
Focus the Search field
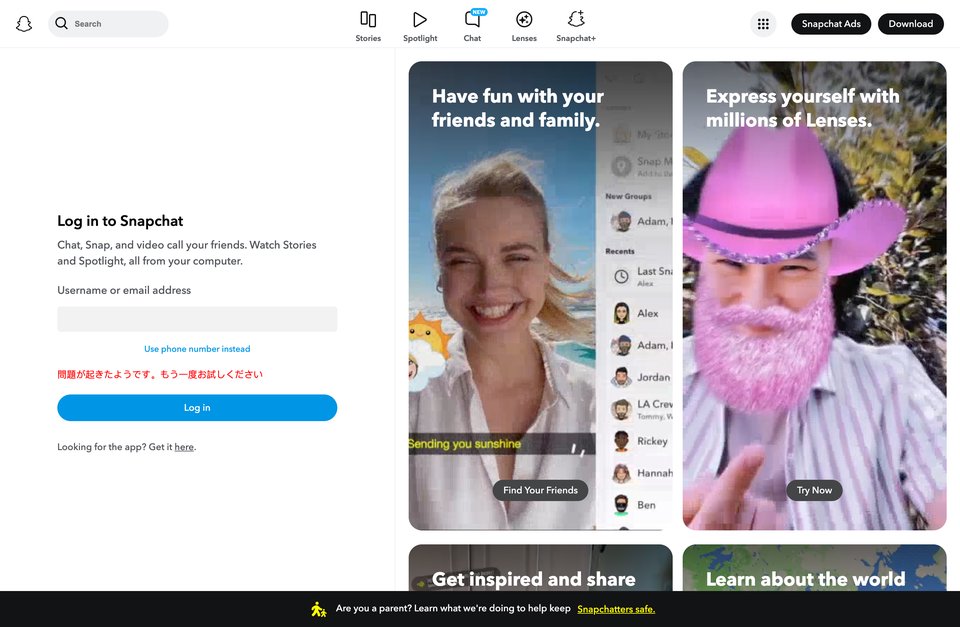pos(108,23)
